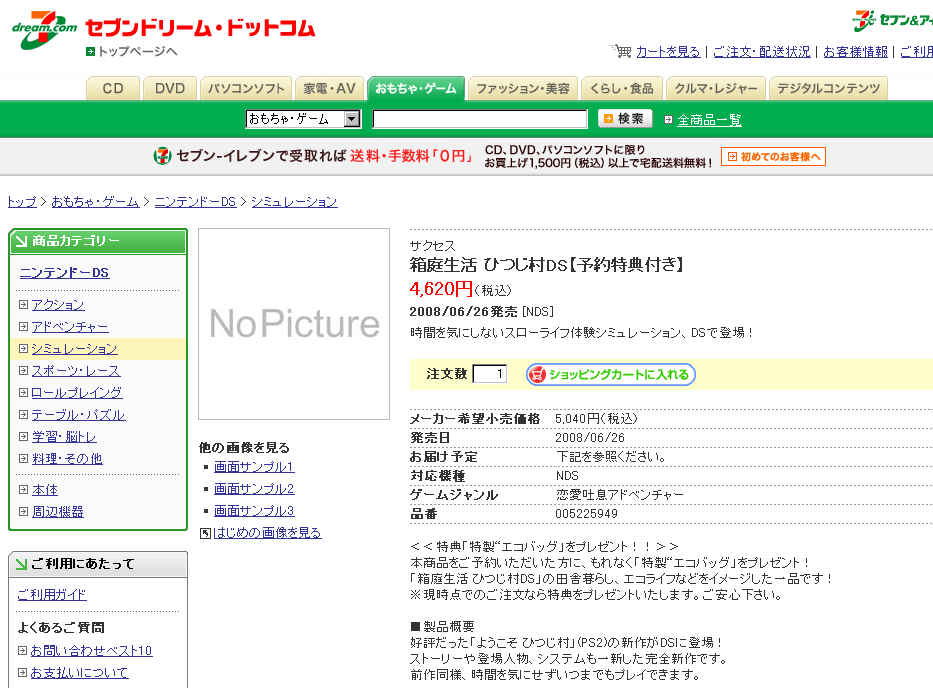Click arrow icon beside トップページへ
The width and height of the screenshot is (933, 688).
click(90, 52)
